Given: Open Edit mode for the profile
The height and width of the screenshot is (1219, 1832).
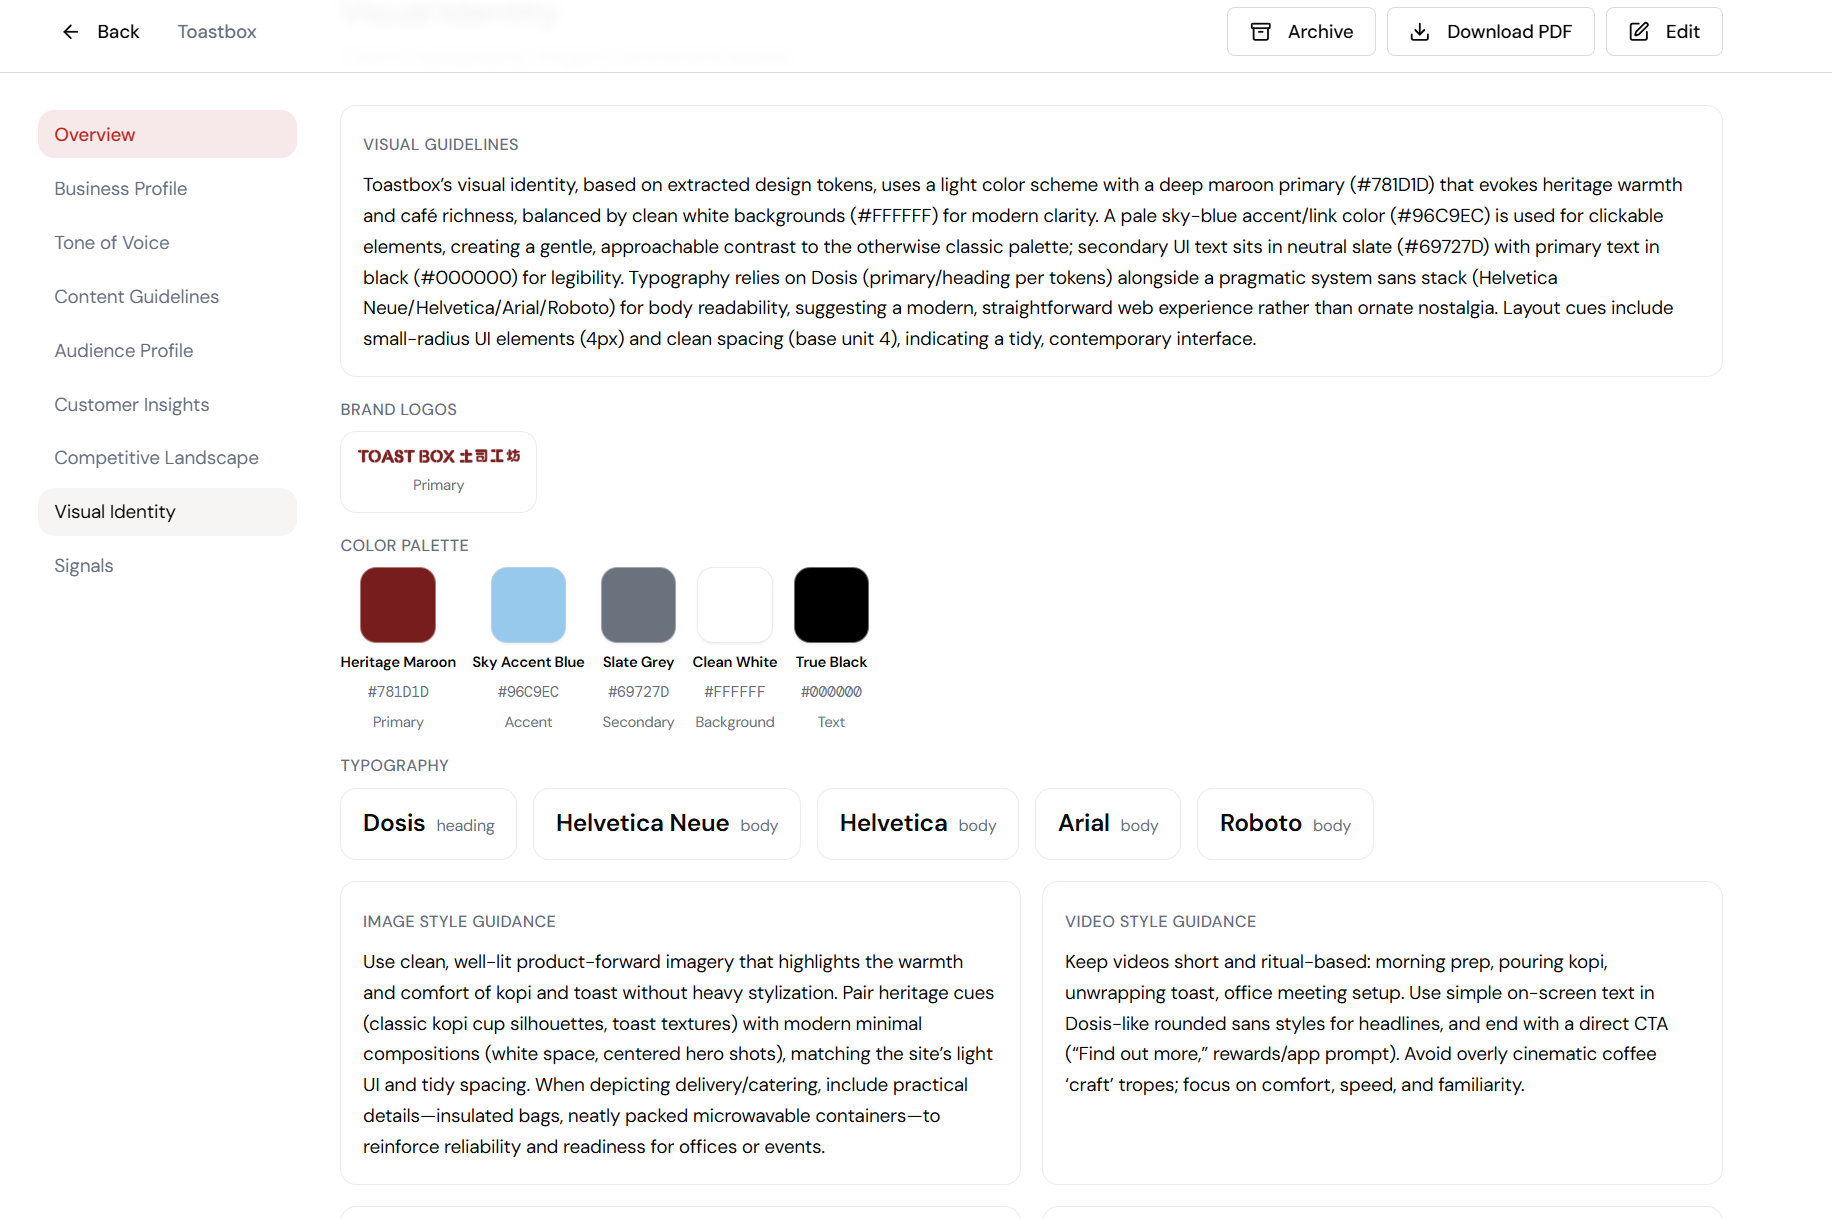Looking at the screenshot, I should 1663,31.
